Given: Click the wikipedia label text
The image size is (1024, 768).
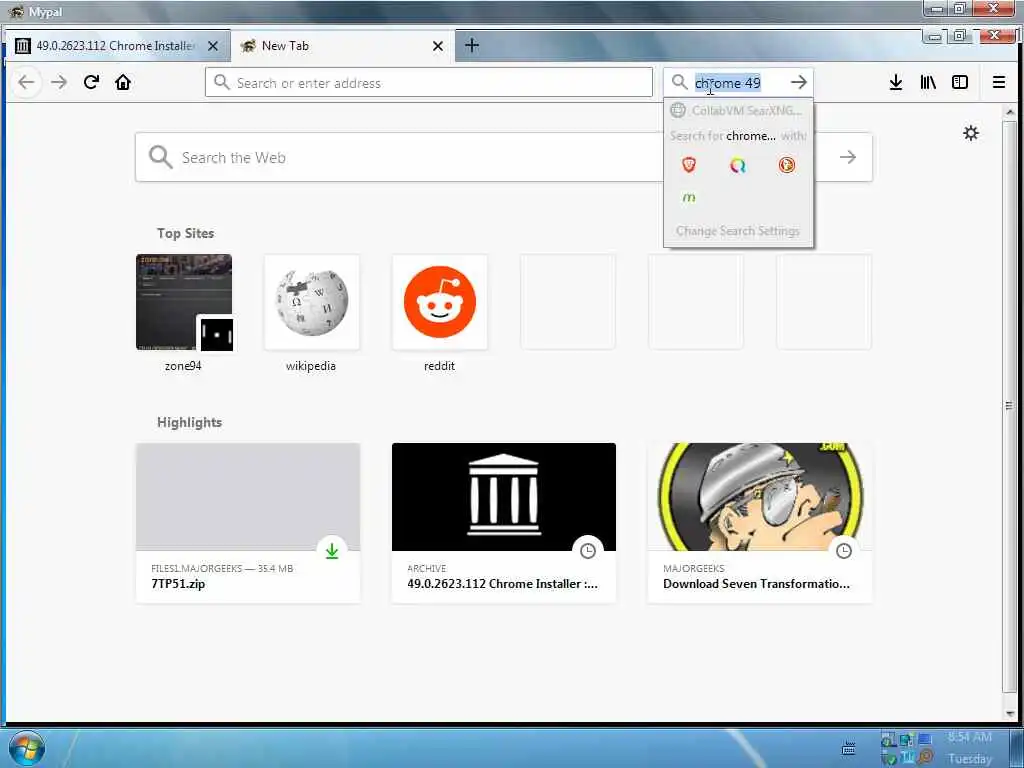Looking at the screenshot, I should coord(311,366).
